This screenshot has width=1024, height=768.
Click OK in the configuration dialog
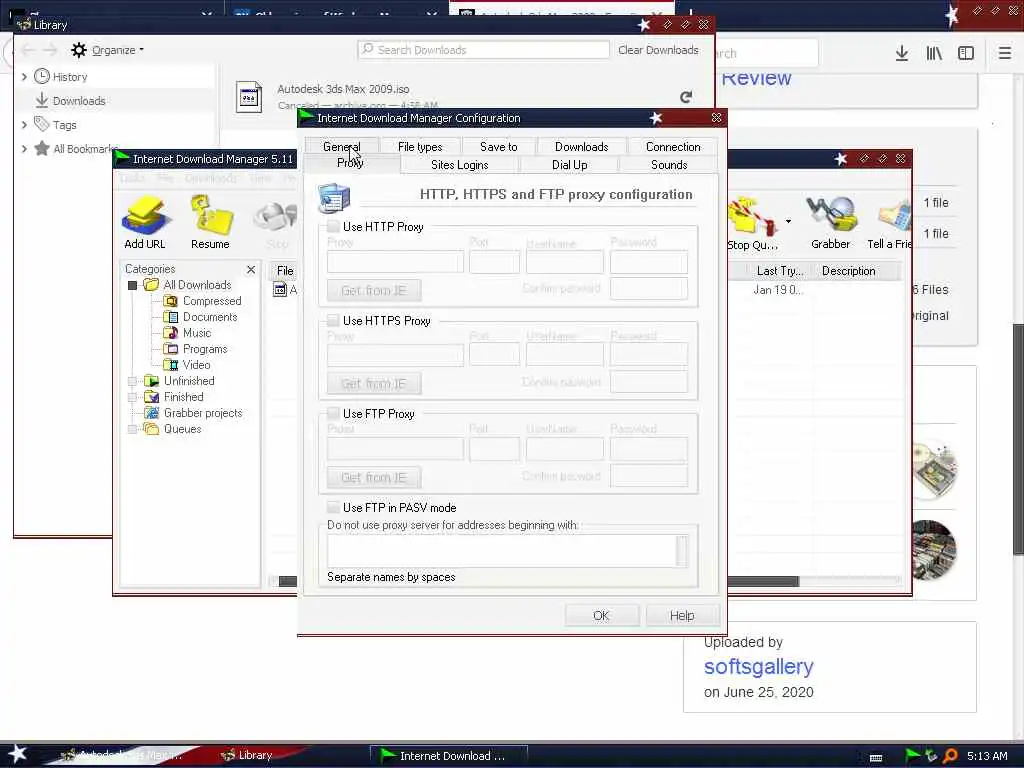click(601, 615)
